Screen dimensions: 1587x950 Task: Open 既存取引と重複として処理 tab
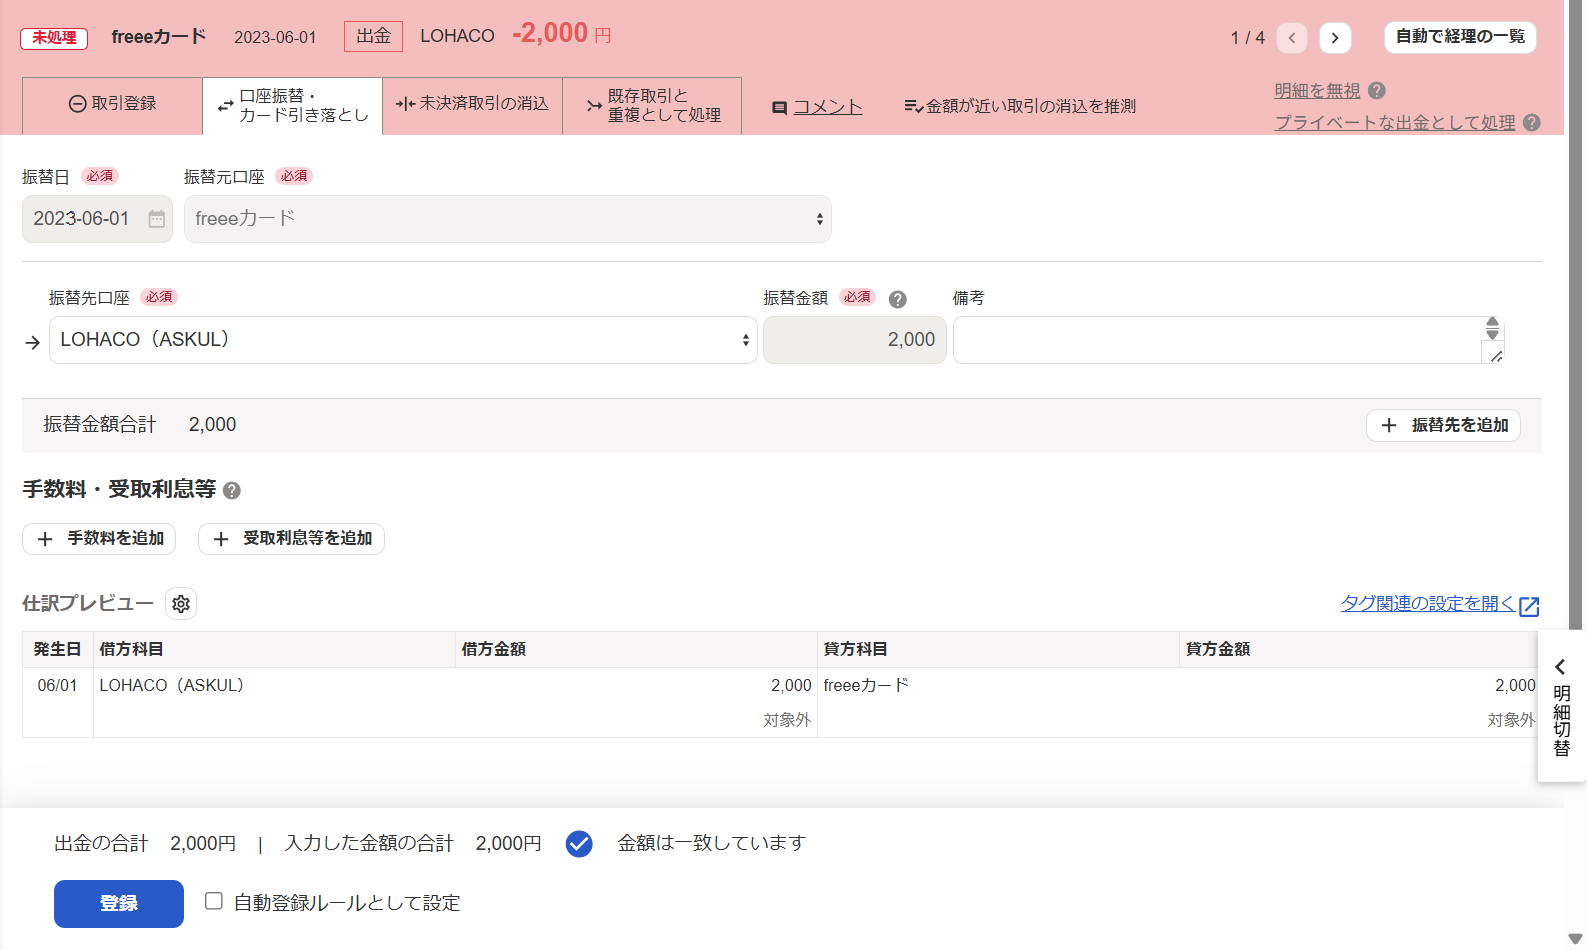tap(652, 105)
